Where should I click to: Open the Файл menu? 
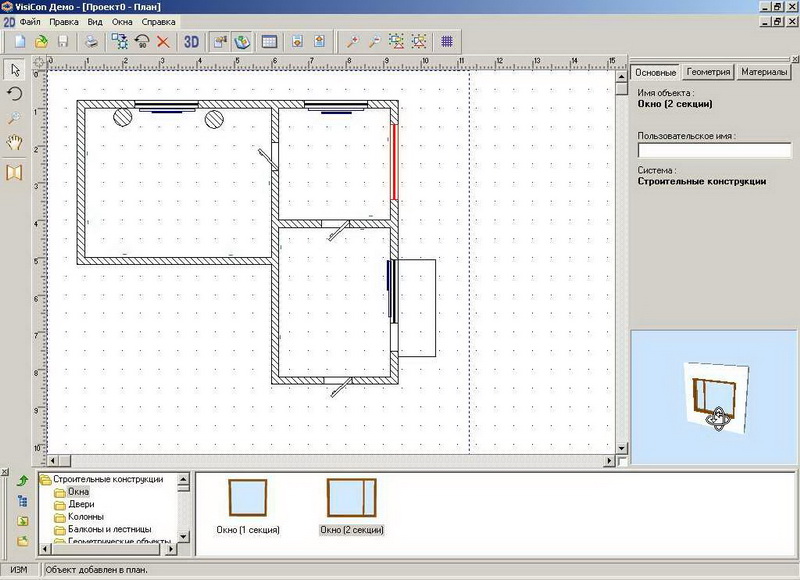(30, 21)
